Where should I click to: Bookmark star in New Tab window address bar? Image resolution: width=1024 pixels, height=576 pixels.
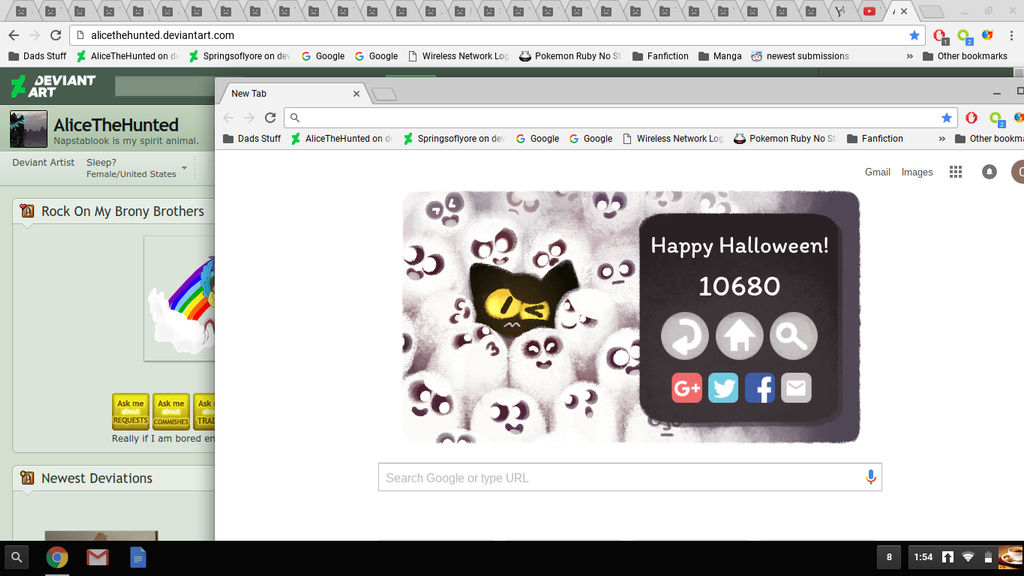[946, 118]
